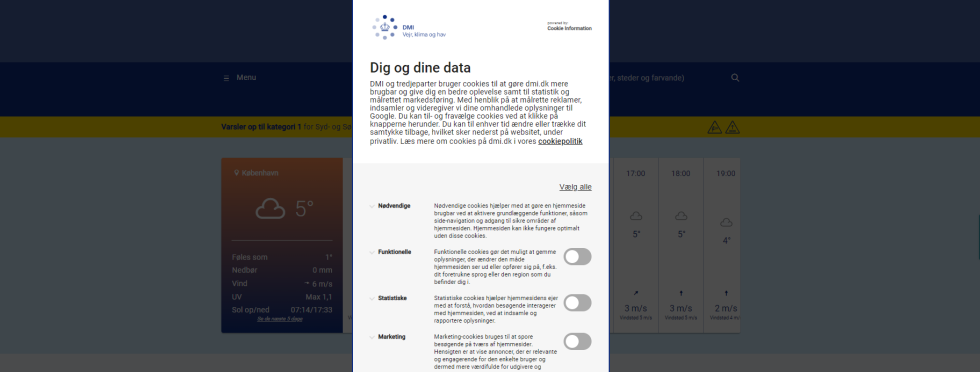Click the 'Føles som' row in weather card
The image size is (980, 372).
point(282,257)
